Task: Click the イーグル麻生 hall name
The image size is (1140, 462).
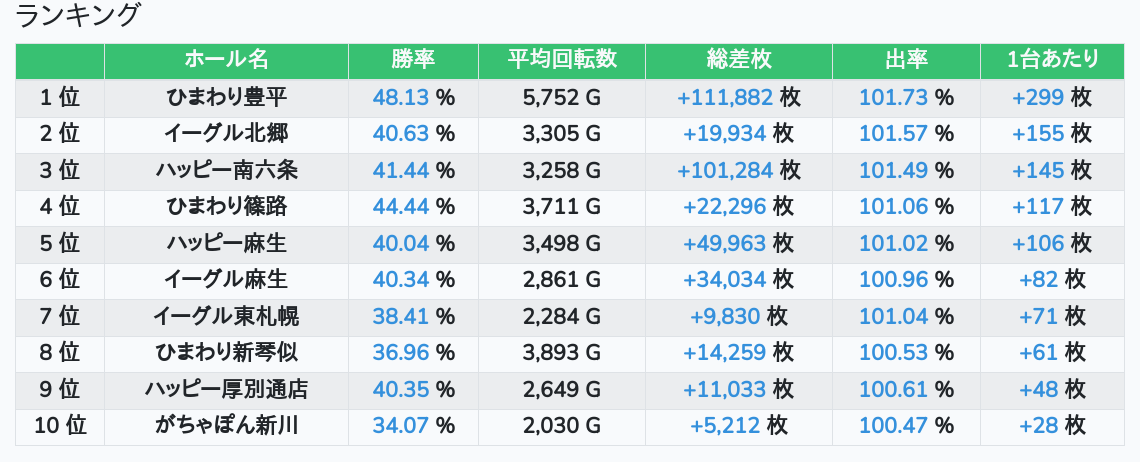Action: (x=226, y=279)
